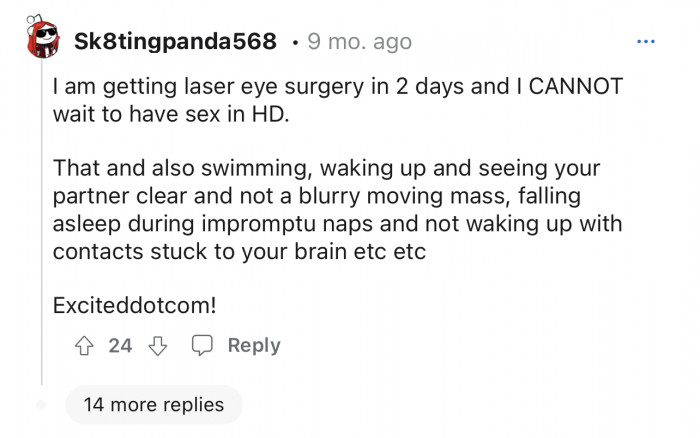The image size is (700, 438).
Task: Open the three-dot comment options menu
Action: coord(646,42)
